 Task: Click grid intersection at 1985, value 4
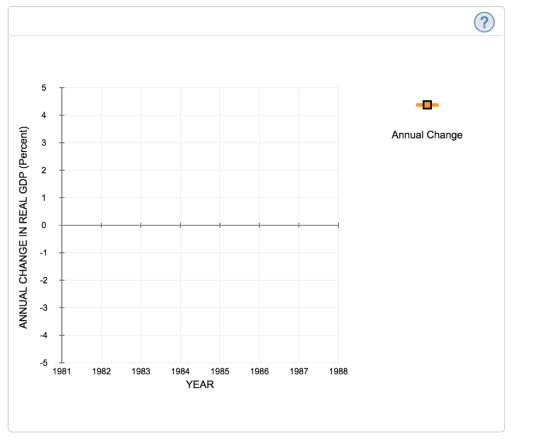[x=220, y=115]
